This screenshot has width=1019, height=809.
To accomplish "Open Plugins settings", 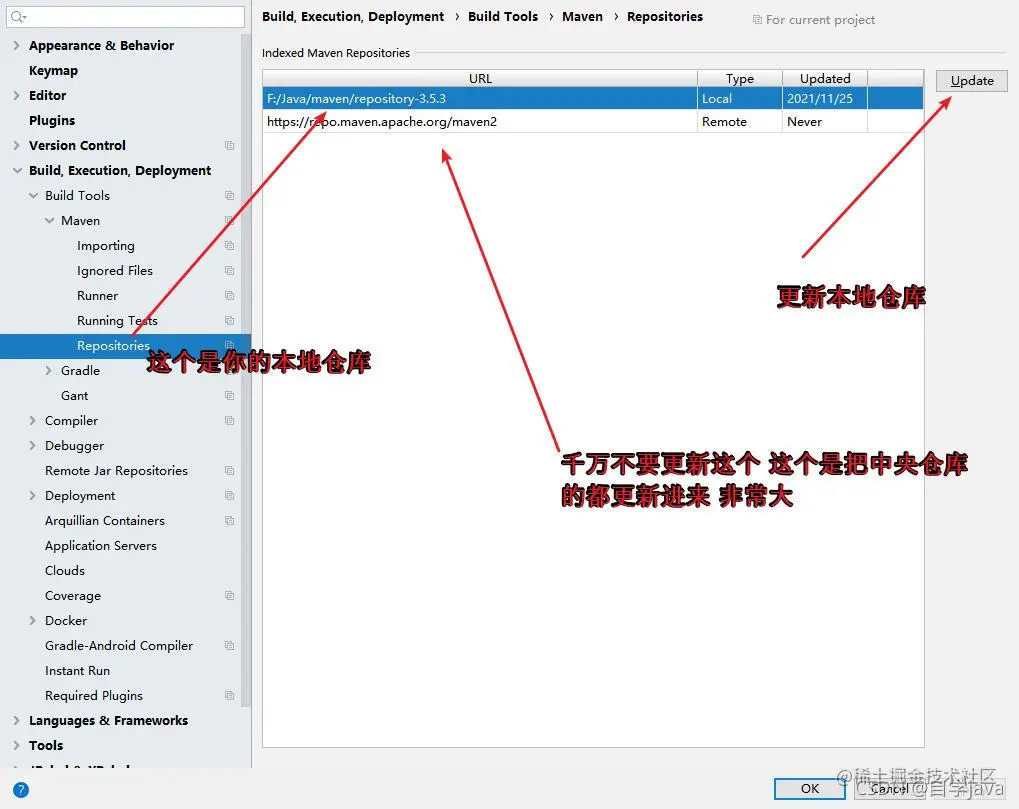I will pos(52,121).
